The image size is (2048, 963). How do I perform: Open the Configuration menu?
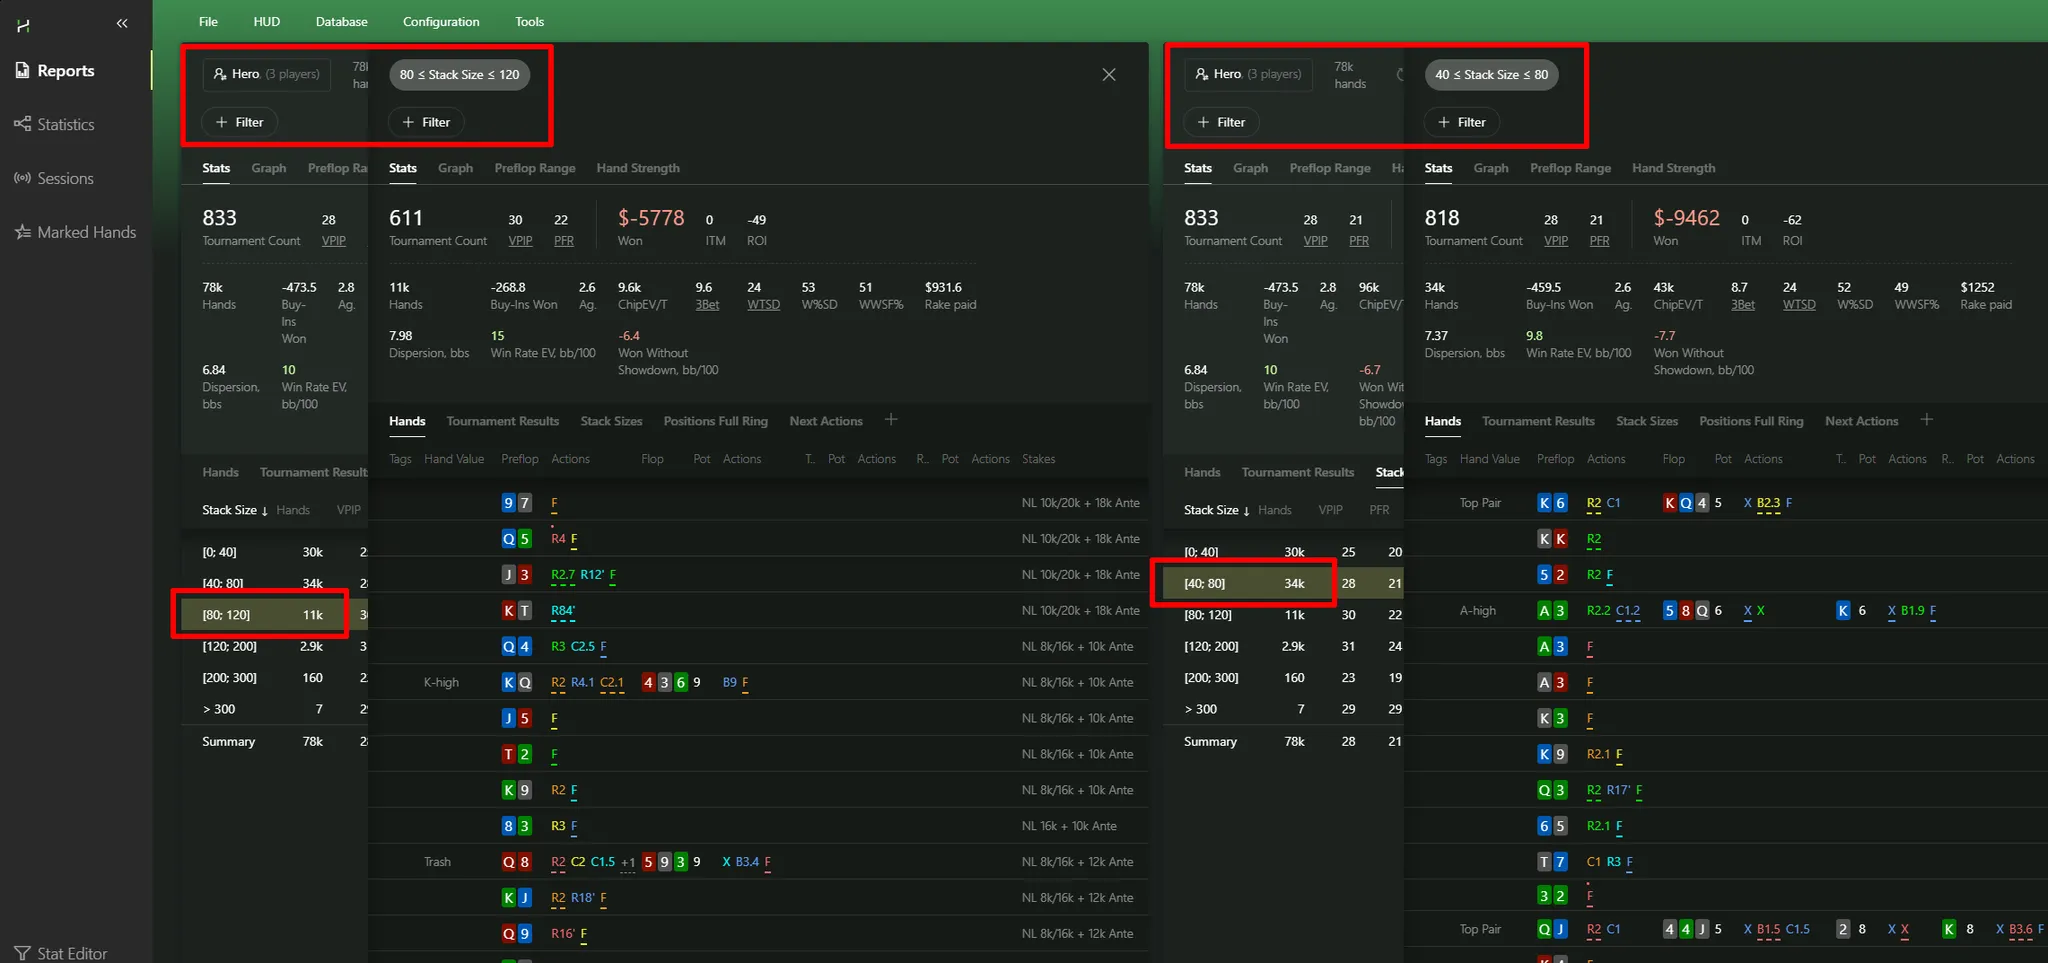[x=440, y=22]
